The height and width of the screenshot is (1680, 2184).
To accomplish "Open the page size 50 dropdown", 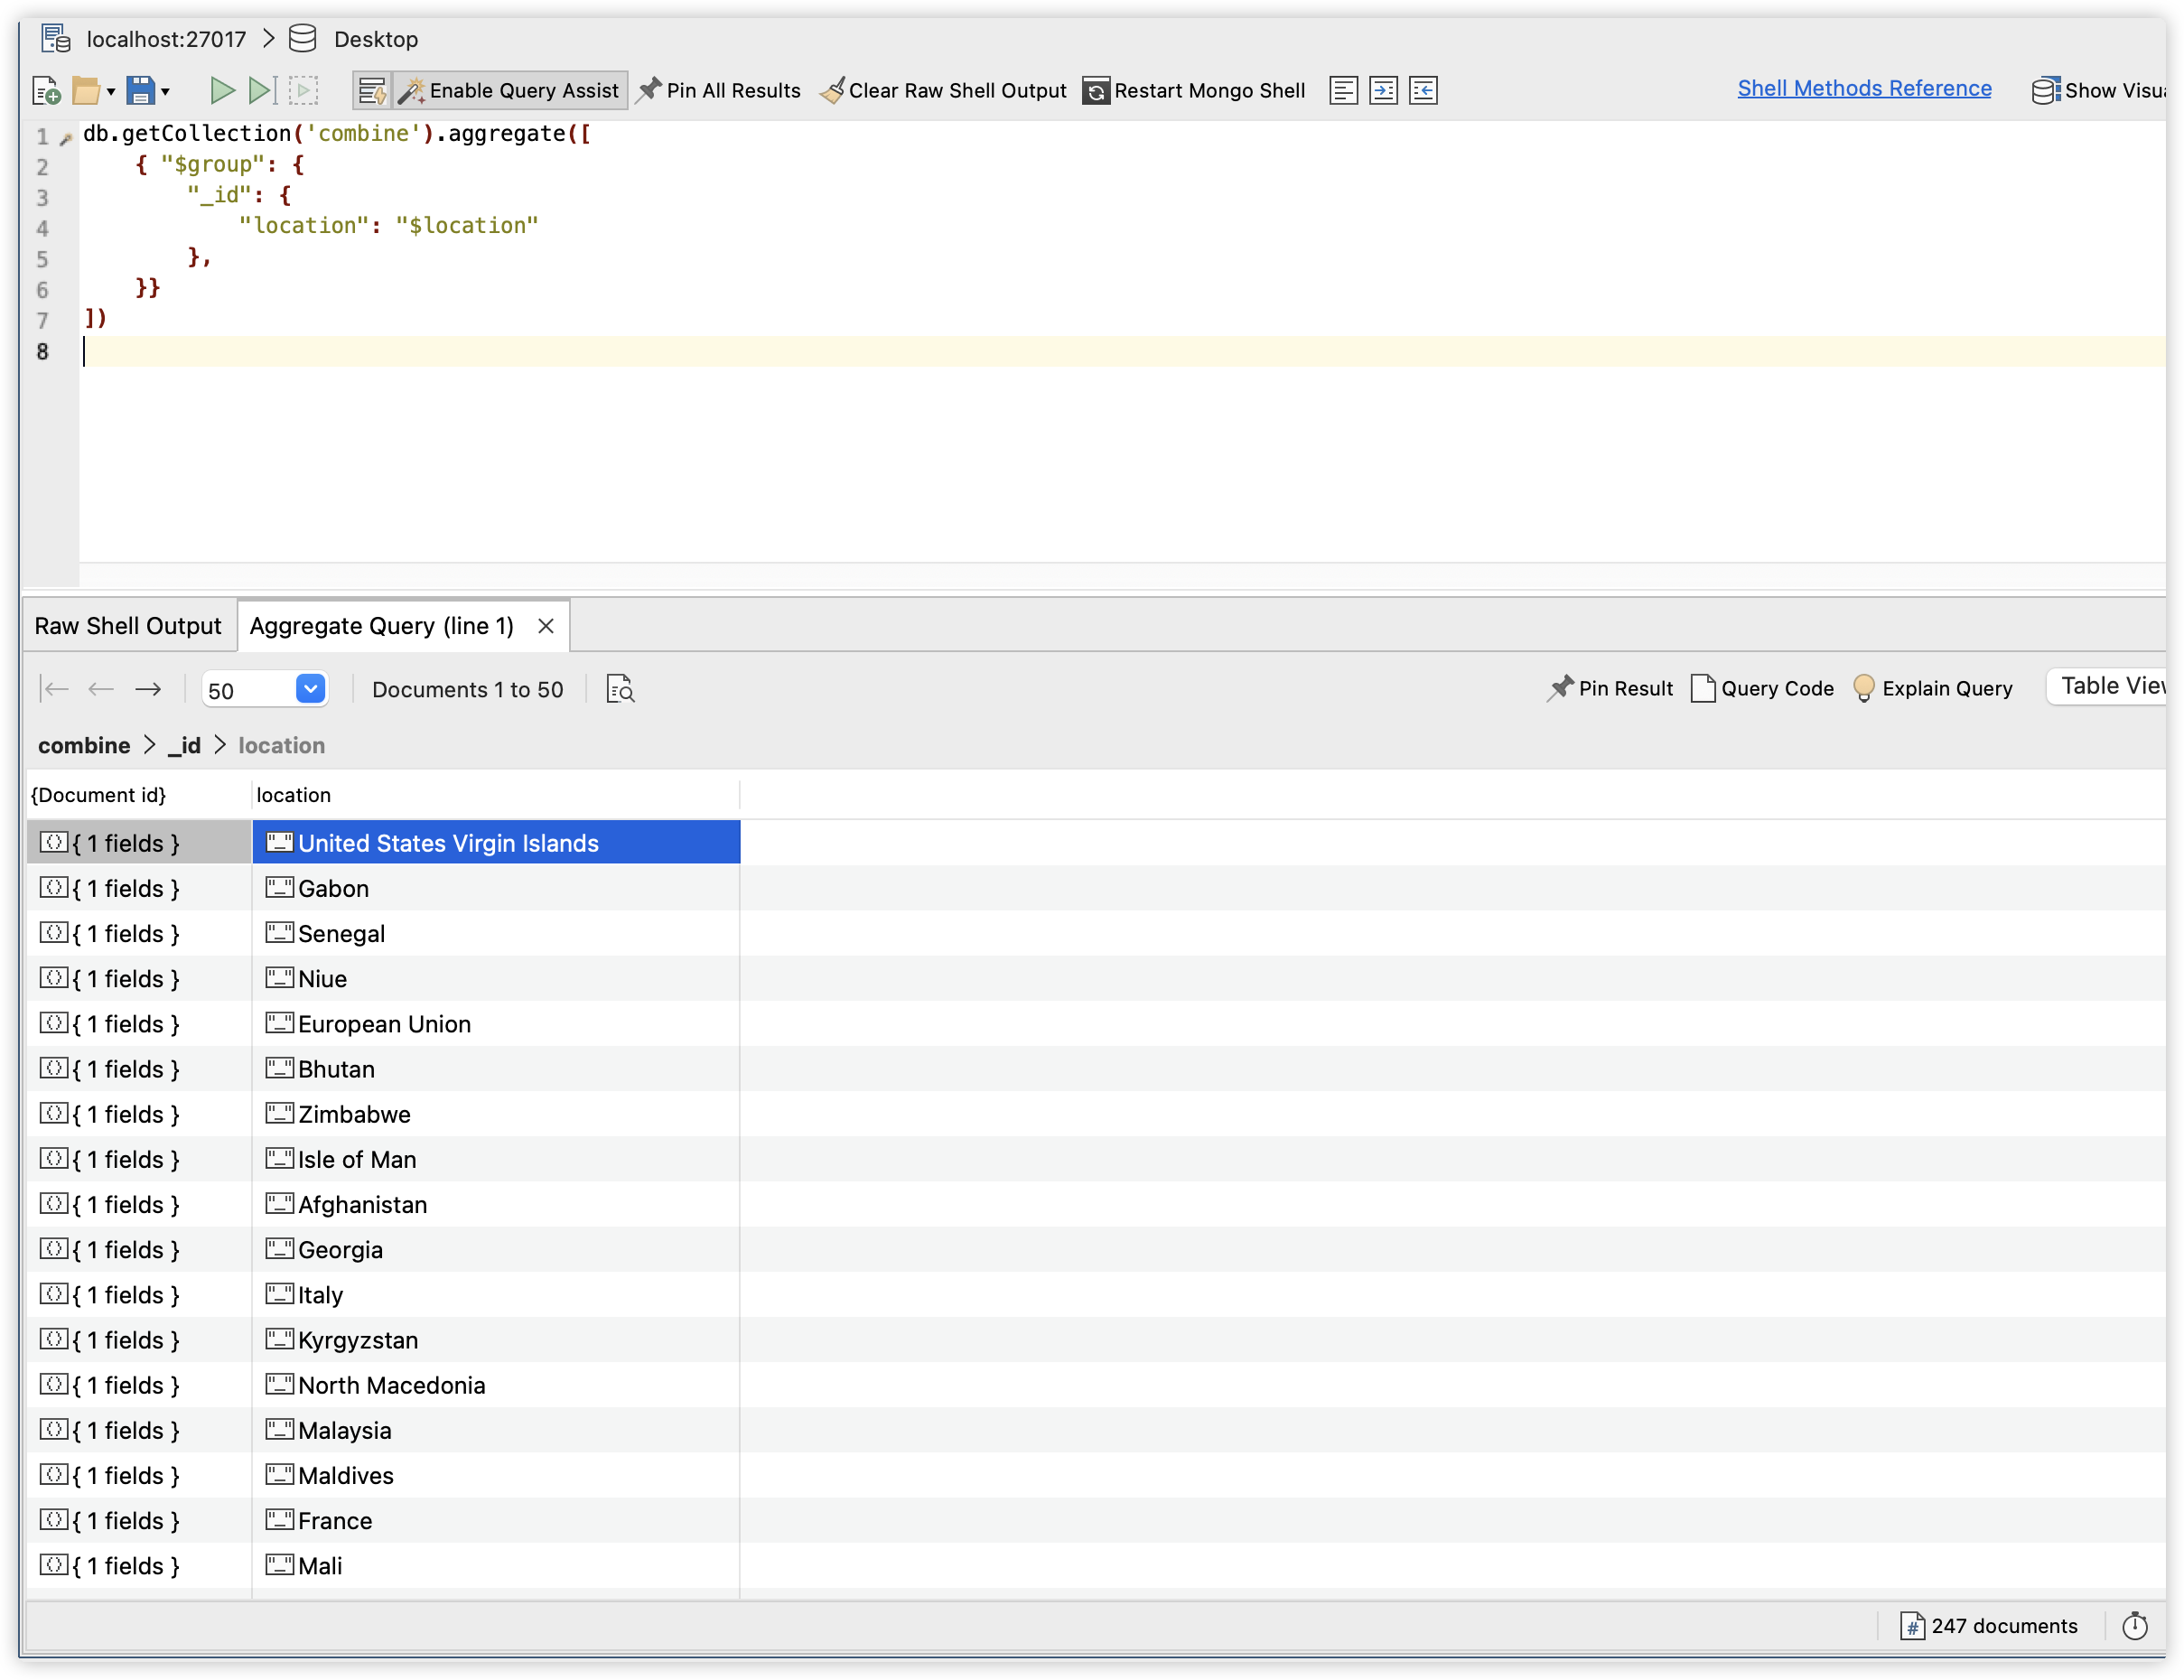I will [310, 689].
